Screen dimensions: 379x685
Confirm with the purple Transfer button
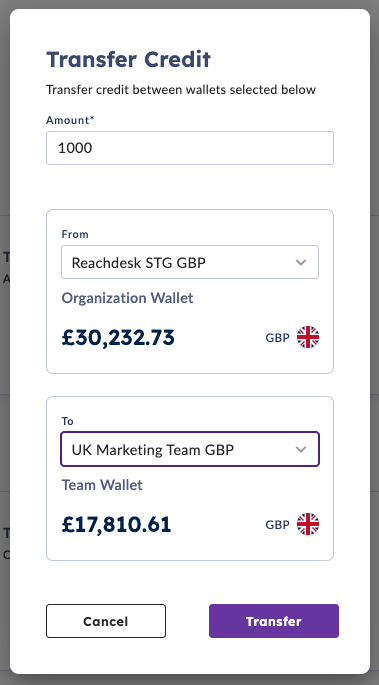coord(274,621)
